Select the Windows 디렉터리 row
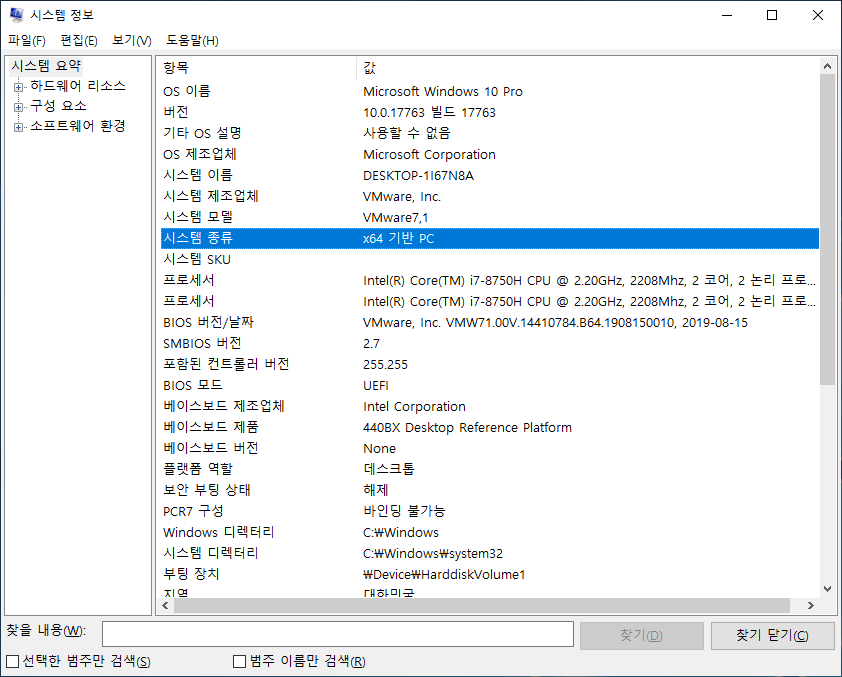 point(490,533)
